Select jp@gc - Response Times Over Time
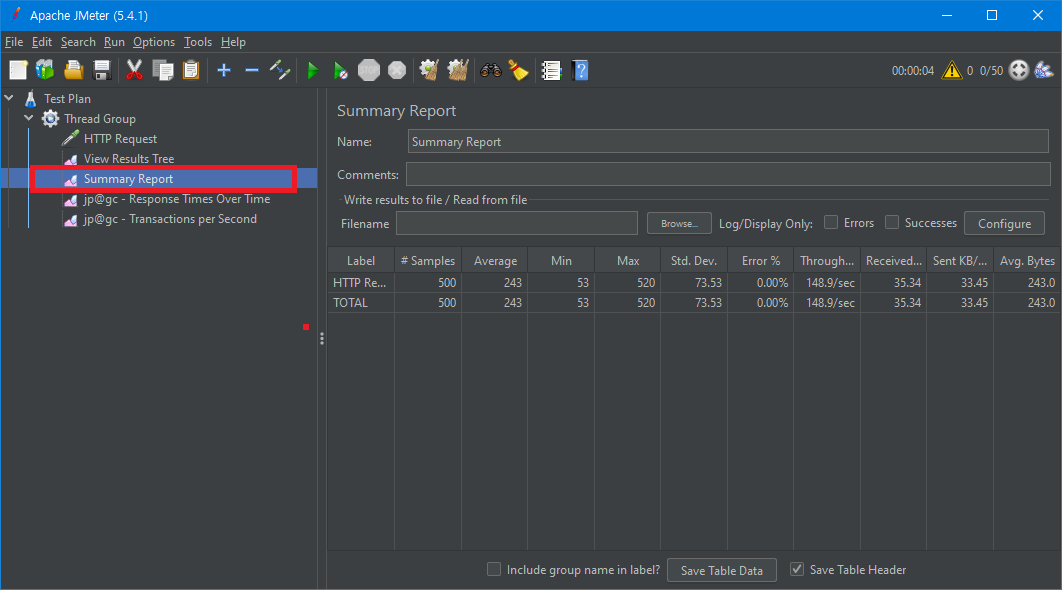Image resolution: width=1062 pixels, height=590 pixels. (177, 199)
